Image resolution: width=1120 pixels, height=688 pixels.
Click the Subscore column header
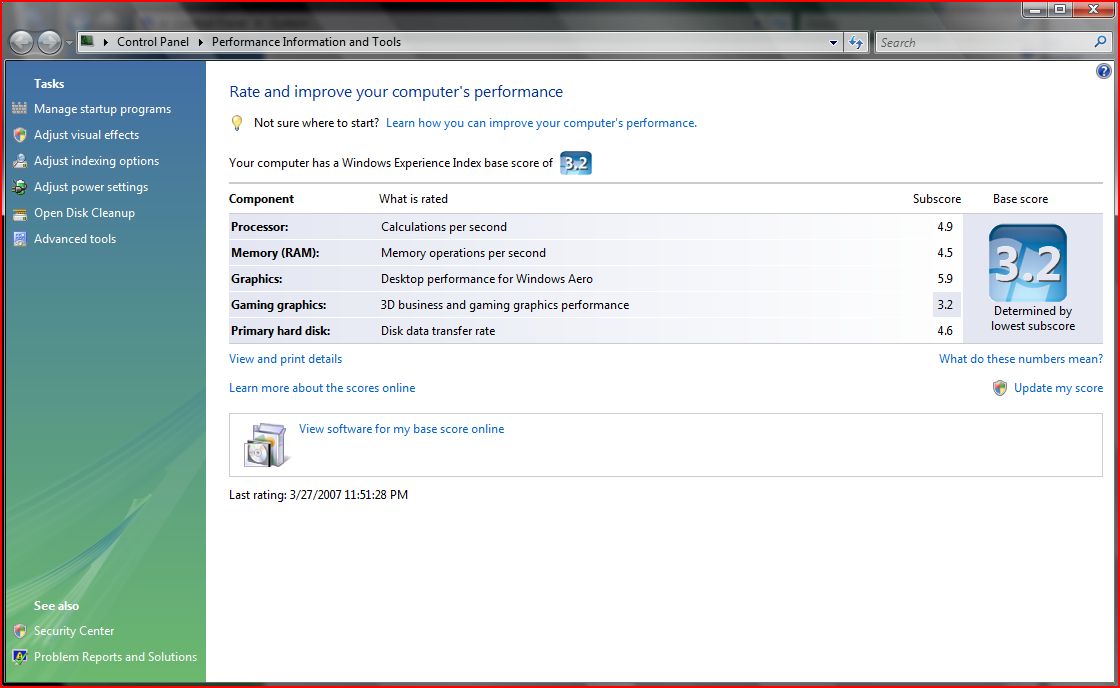pyautogui.click(x=936, y=199)
